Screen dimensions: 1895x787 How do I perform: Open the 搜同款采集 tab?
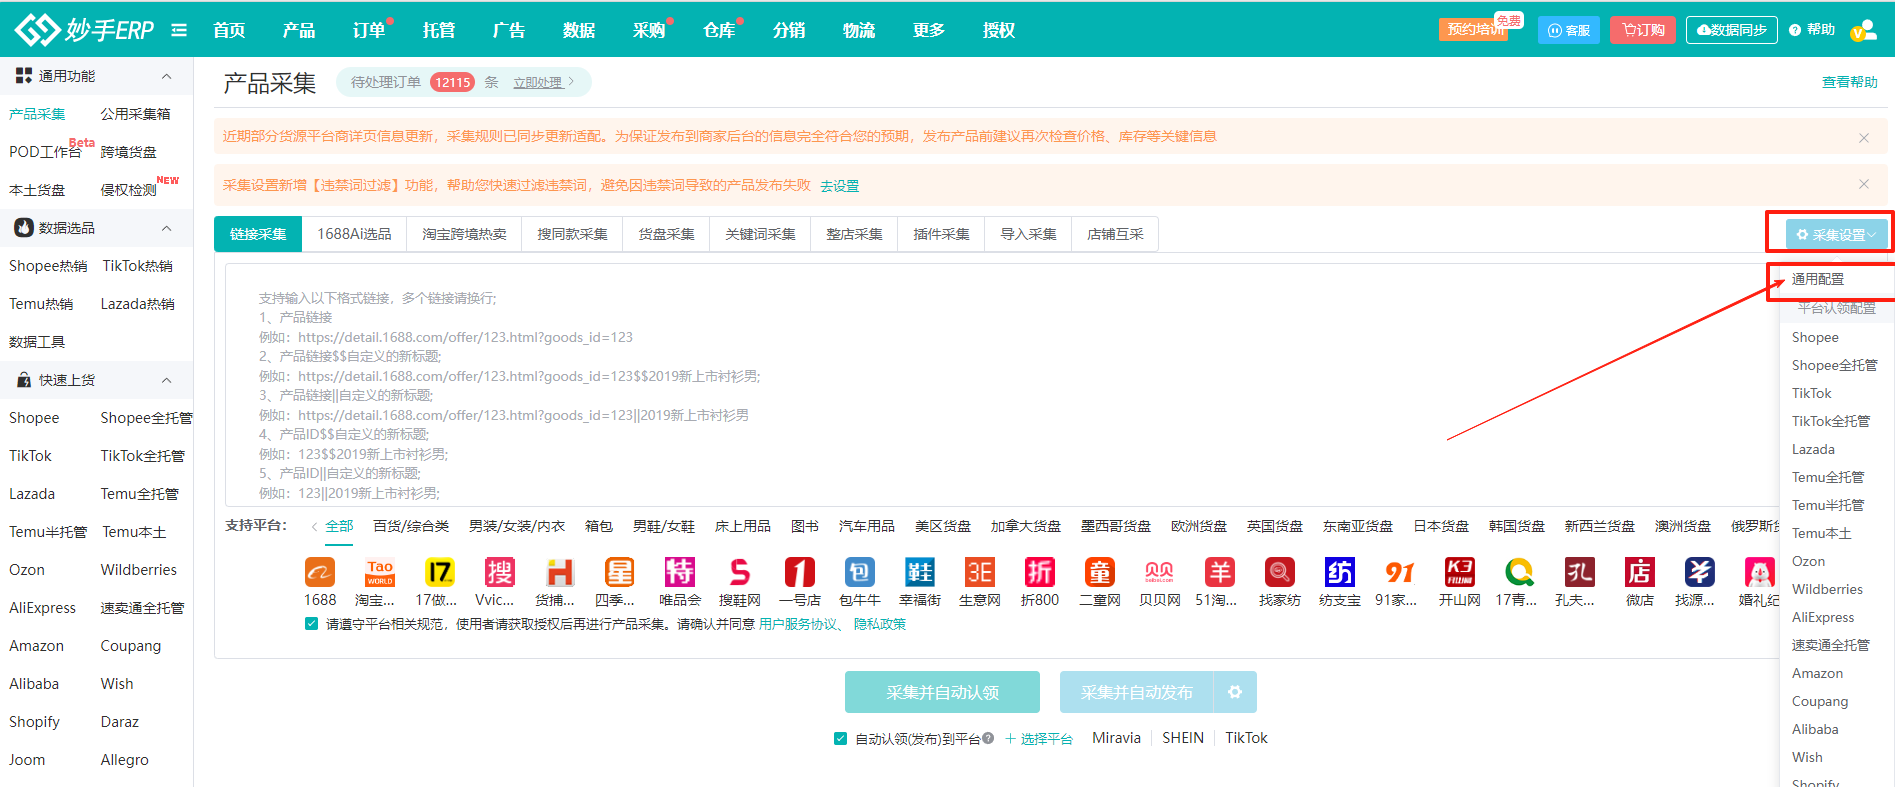coord(573,234)
